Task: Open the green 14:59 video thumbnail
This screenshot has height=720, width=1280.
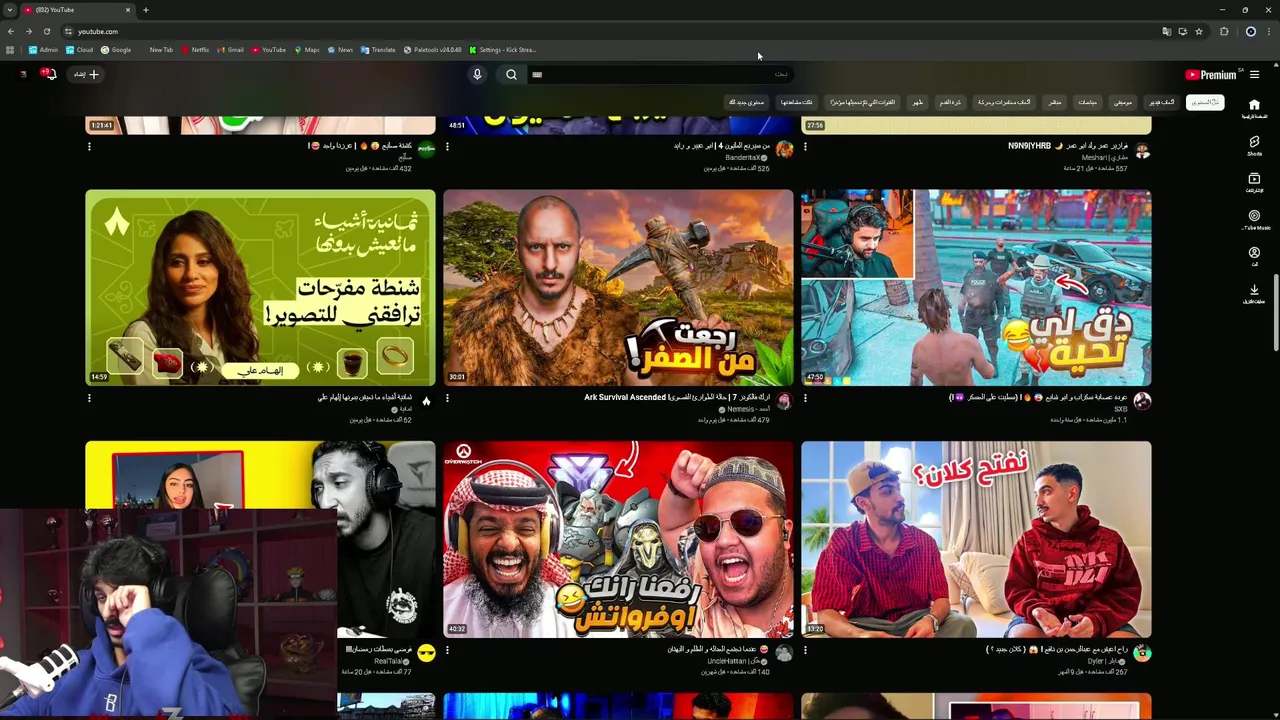Action: (x=260, y=288)
